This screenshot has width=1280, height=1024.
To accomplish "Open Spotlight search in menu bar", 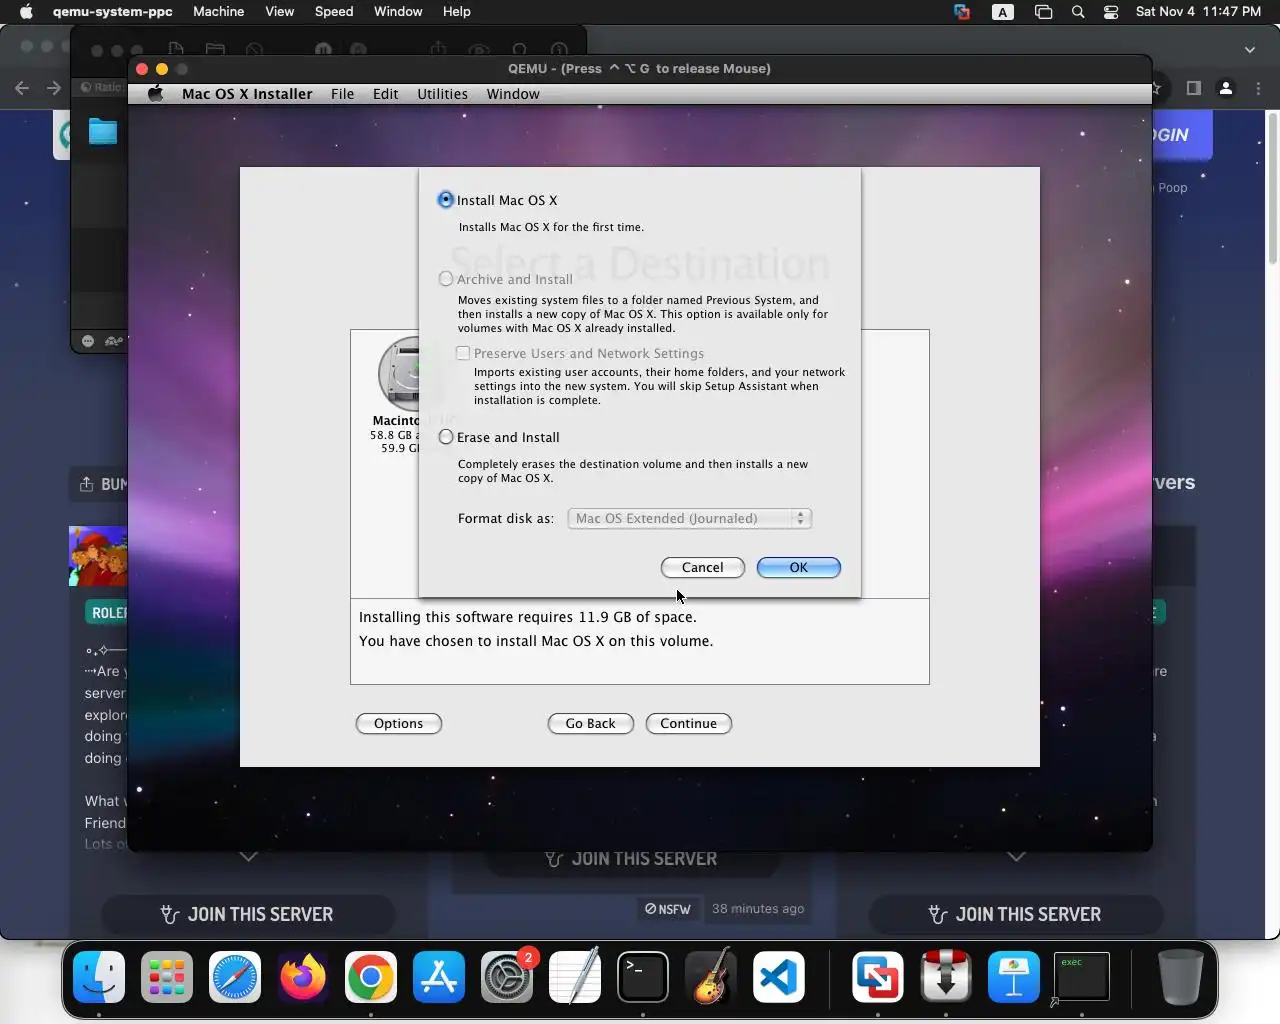I will click(1078, 12).
